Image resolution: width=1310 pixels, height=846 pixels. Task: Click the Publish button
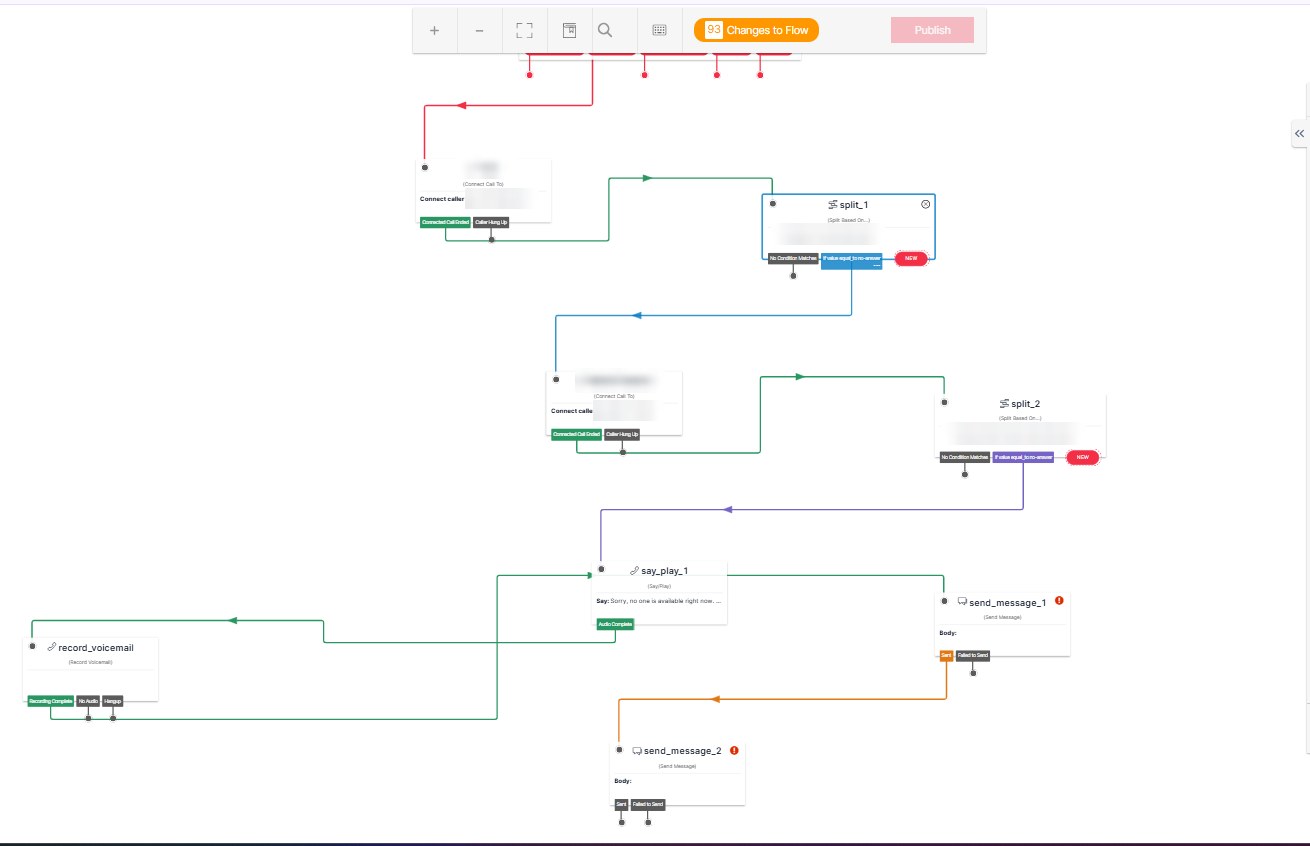[932, 30]
